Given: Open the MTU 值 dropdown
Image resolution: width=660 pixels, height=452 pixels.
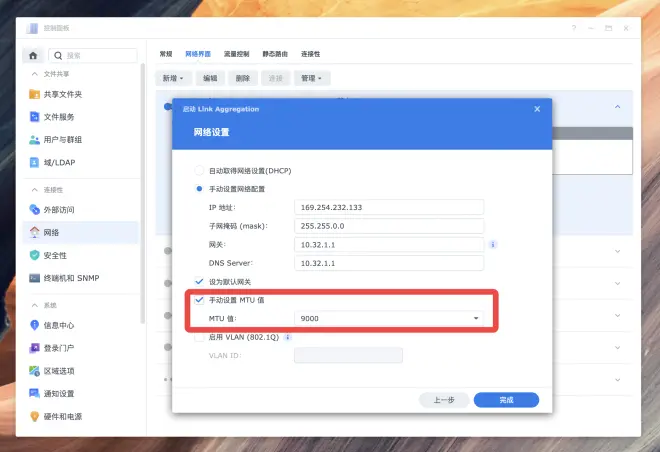Looking at the screenshot, I should coord(389,319).
